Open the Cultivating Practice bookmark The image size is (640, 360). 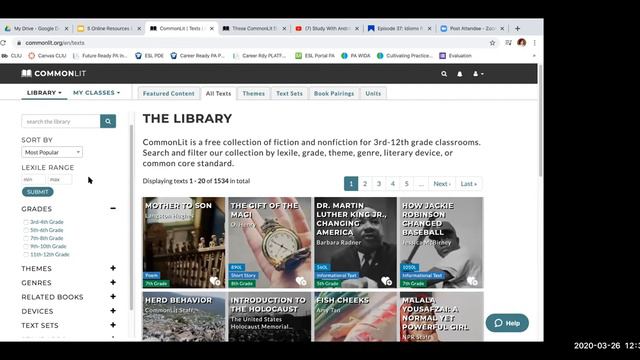click(x=405, y=56)
